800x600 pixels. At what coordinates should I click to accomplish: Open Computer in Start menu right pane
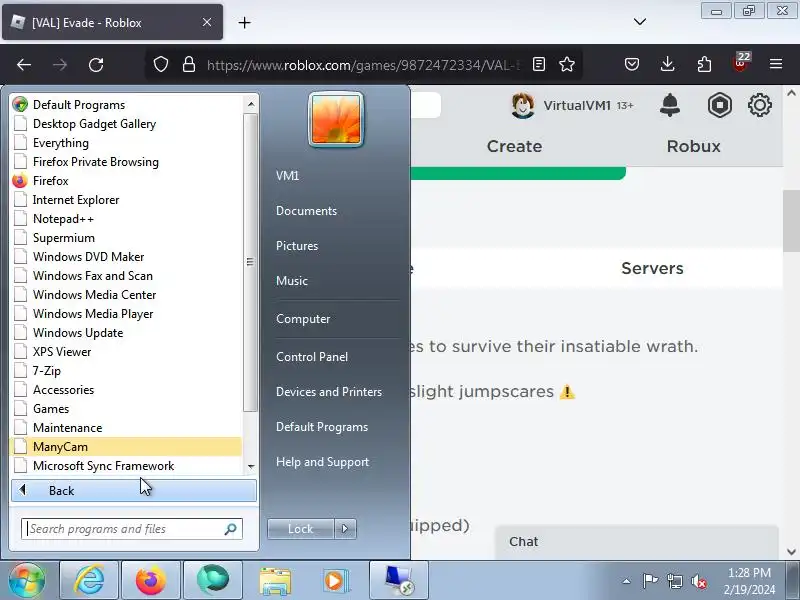pos(303,319)
